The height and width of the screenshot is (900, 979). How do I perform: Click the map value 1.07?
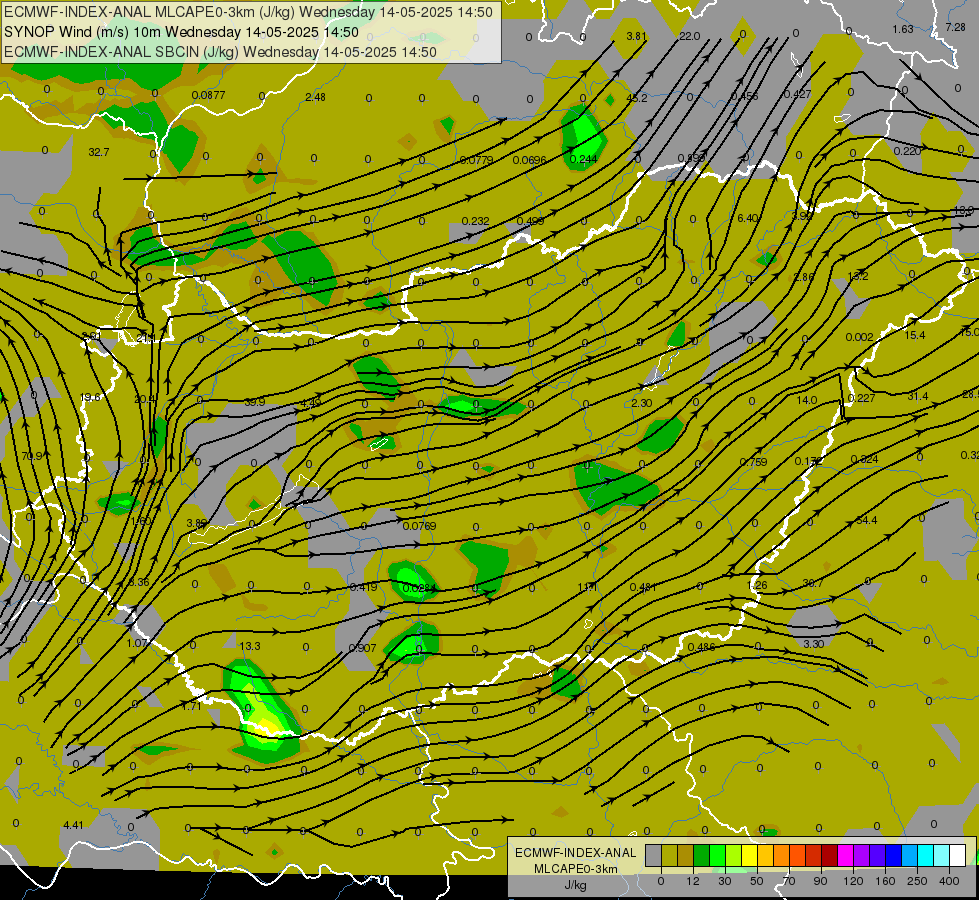point(137,643)
